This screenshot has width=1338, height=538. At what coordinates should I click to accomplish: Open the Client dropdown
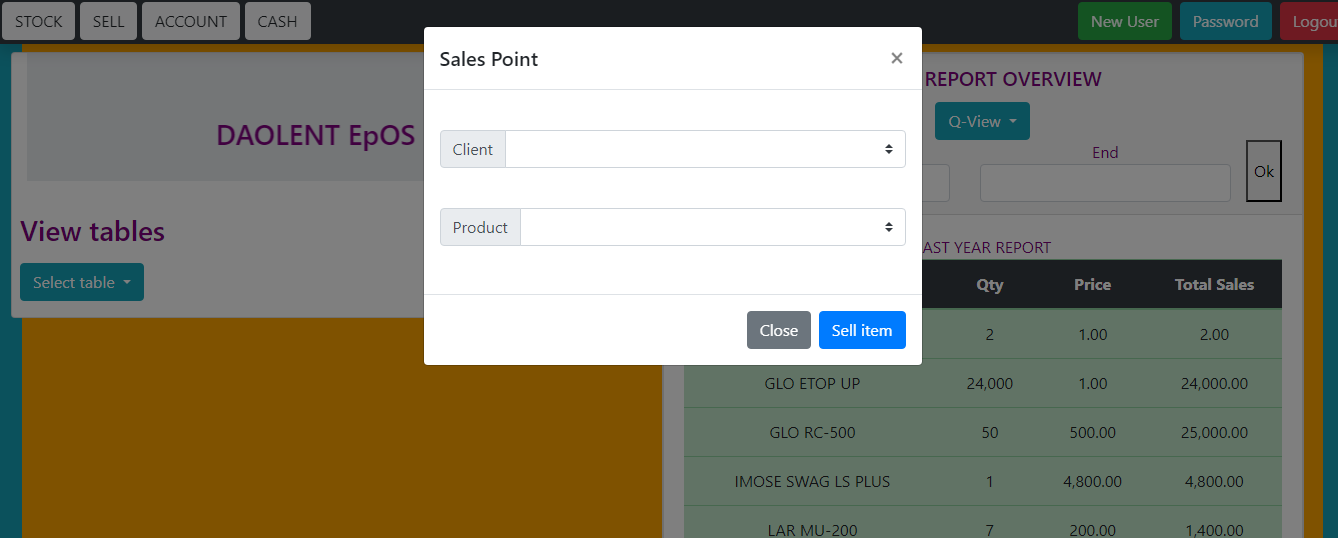click(705, 149)
